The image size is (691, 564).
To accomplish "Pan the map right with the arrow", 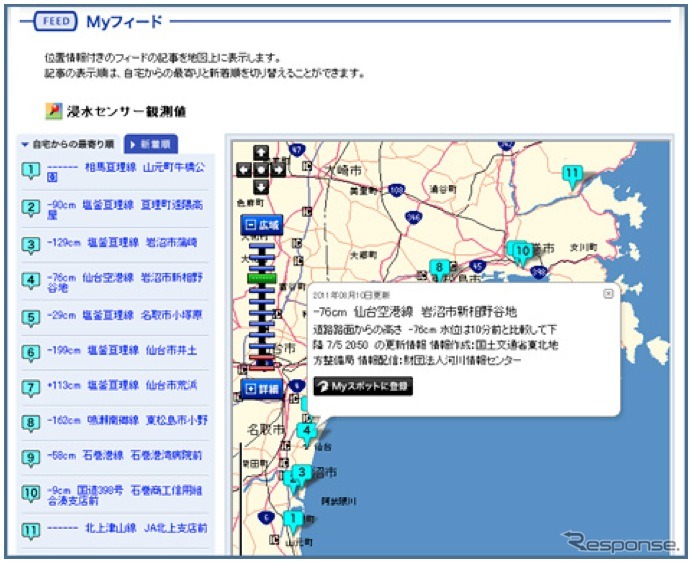I will (x=277, y=170).
